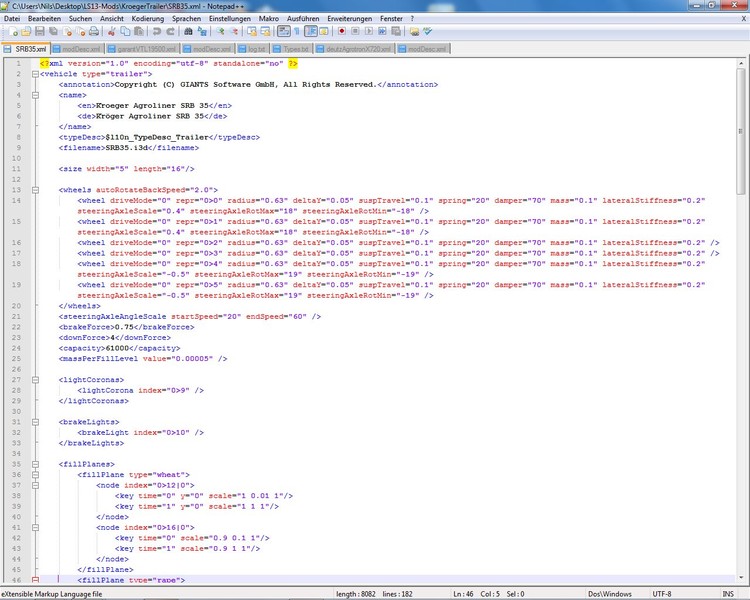Collapse the brakeLights fold on line 31
The height and width of the screenshot is (600, 750).
(x=35, y=422)
